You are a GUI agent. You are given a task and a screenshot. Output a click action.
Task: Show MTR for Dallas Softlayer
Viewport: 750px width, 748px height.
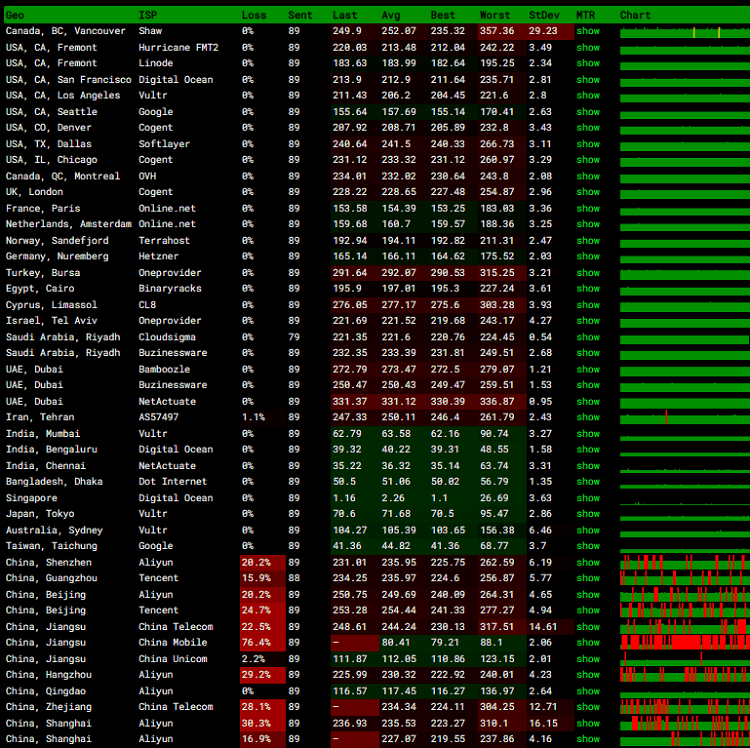(x=587, y=144)
